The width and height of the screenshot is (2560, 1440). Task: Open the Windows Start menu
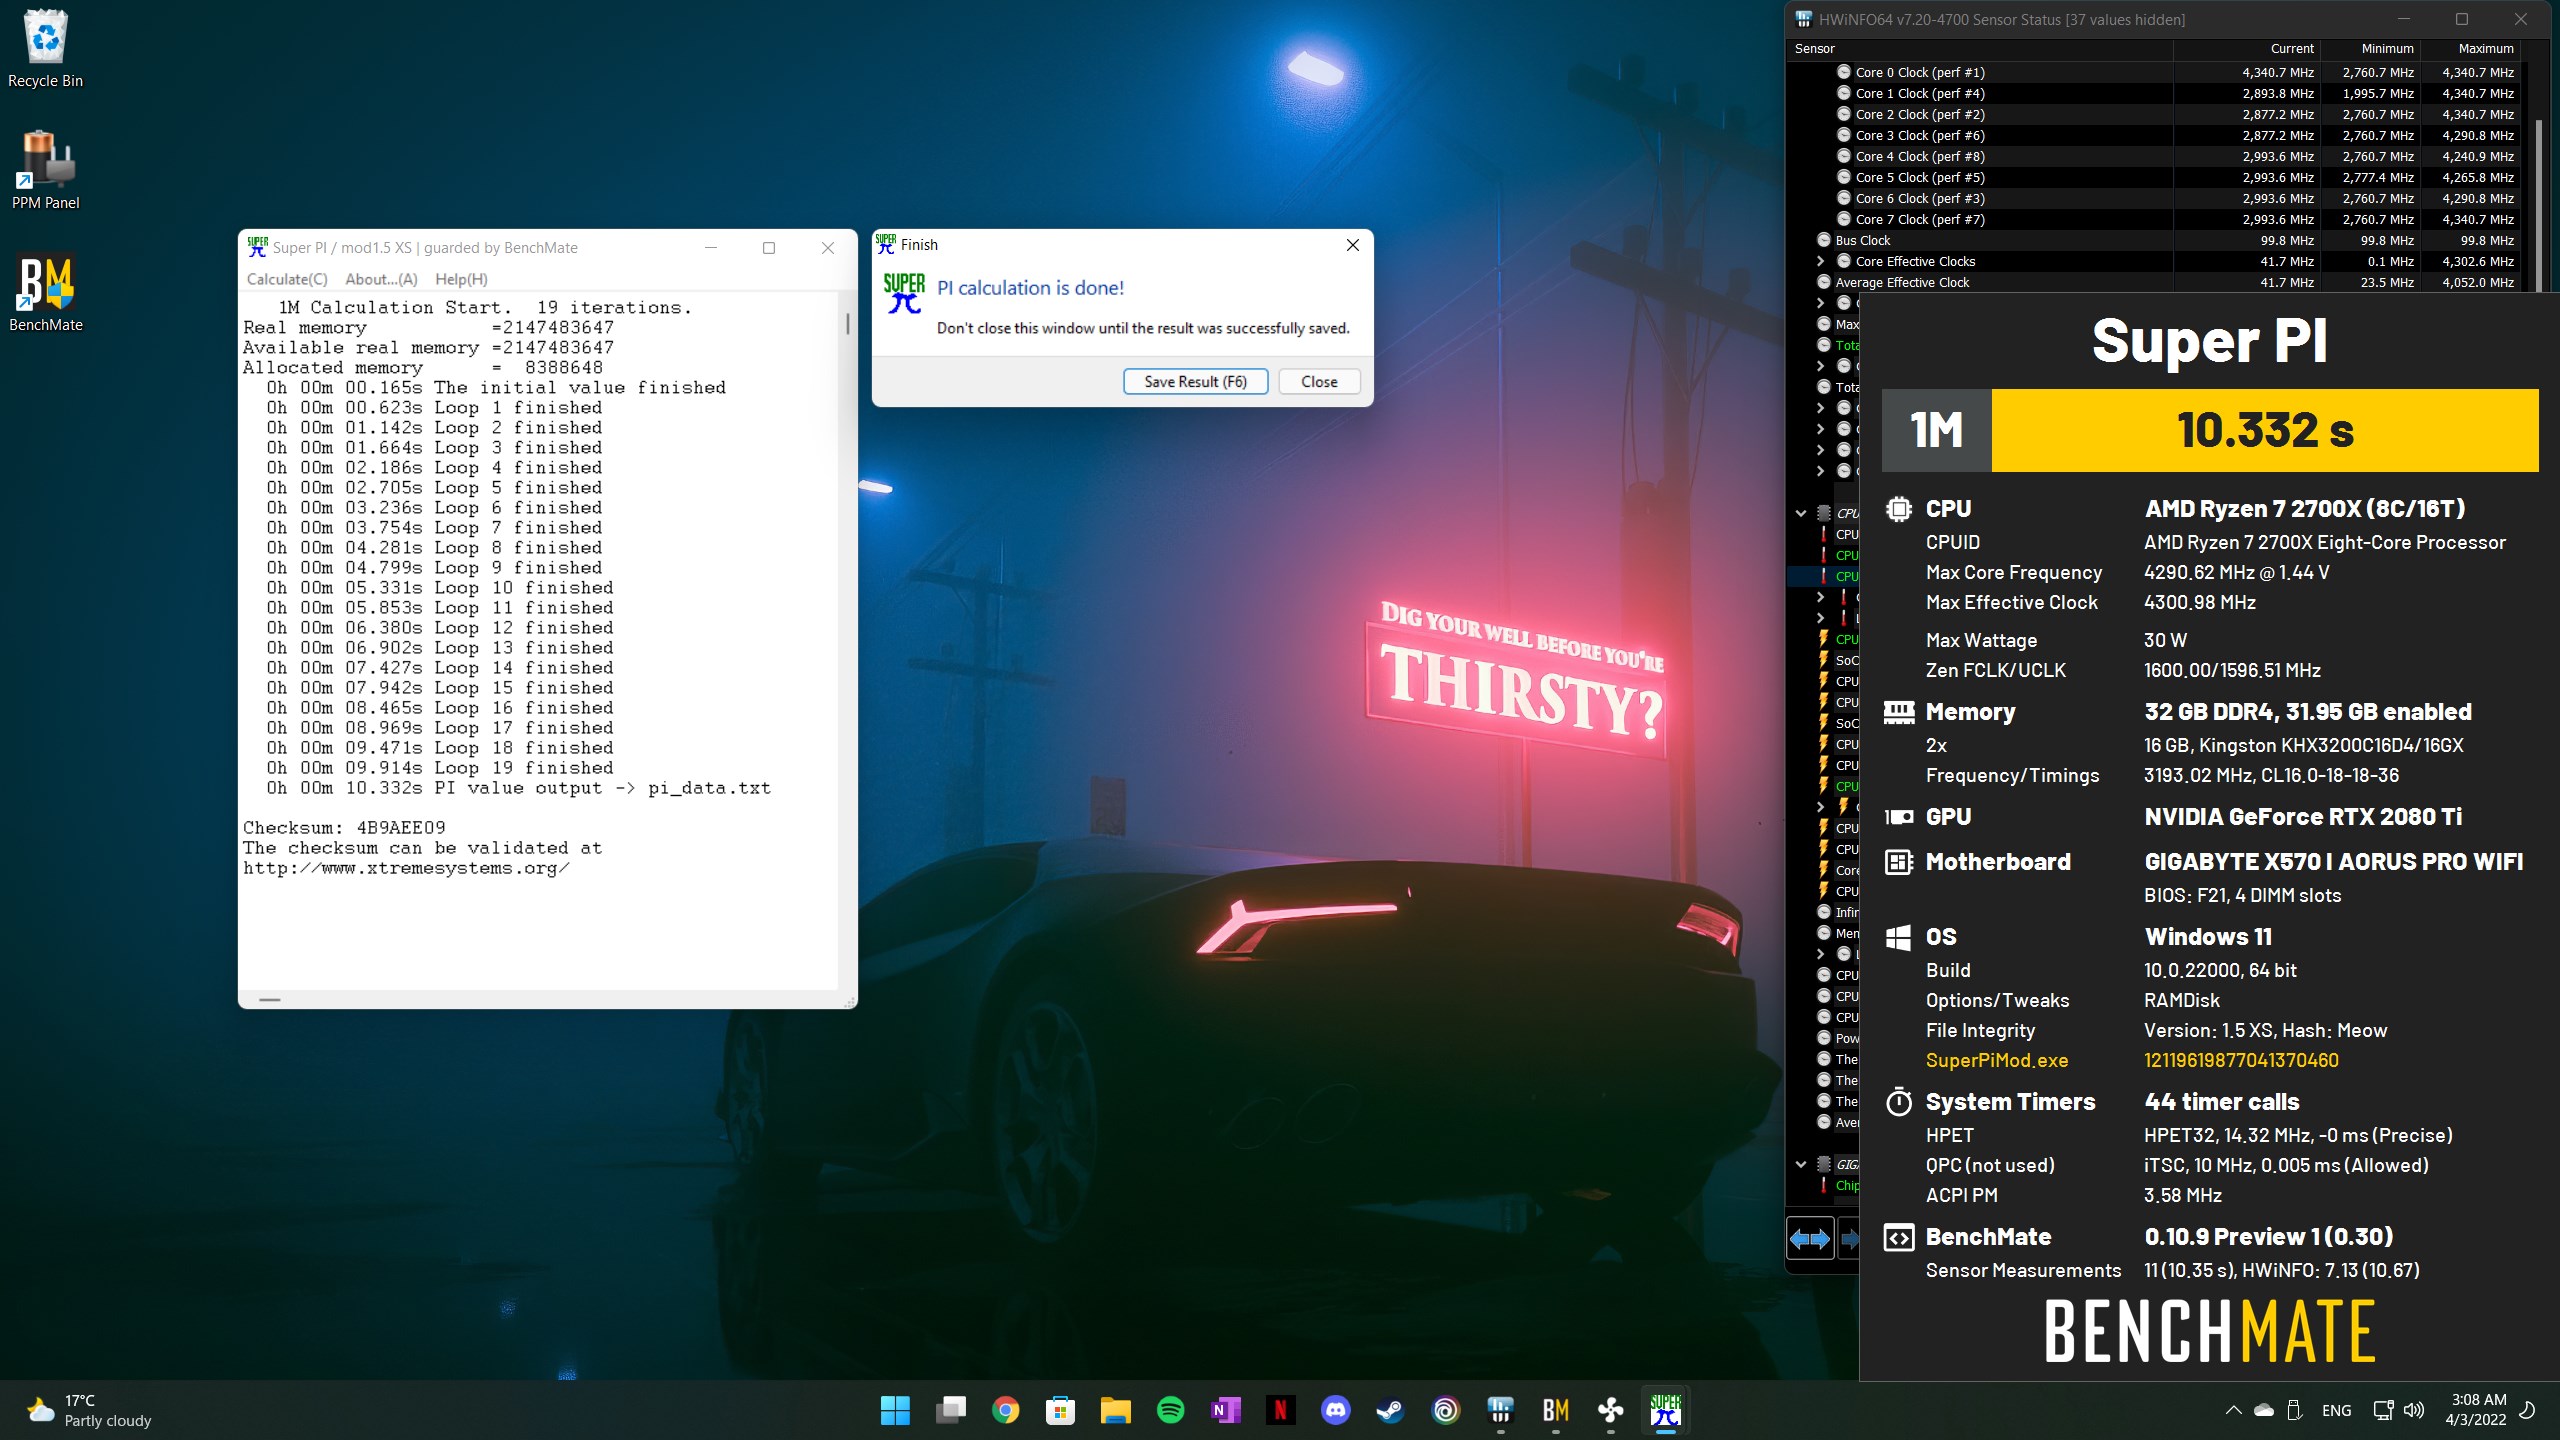[895, 1410]
